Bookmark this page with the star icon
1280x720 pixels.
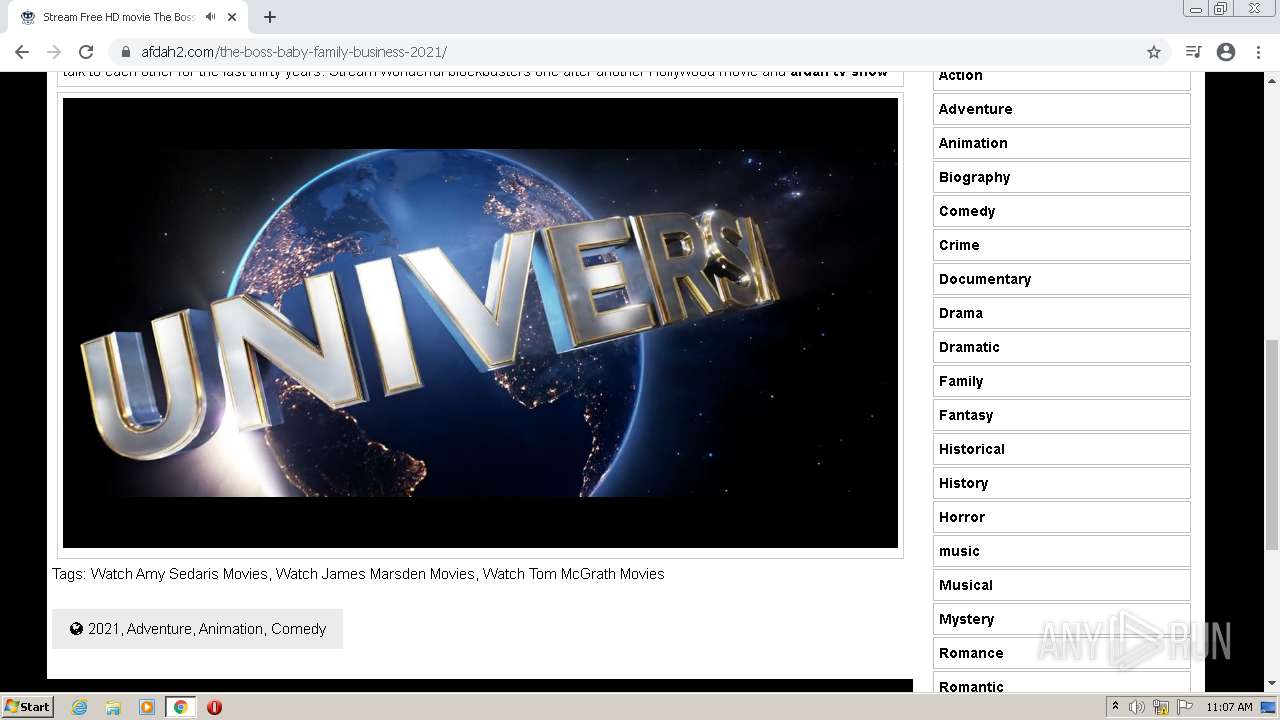(x=1154, y=52)
